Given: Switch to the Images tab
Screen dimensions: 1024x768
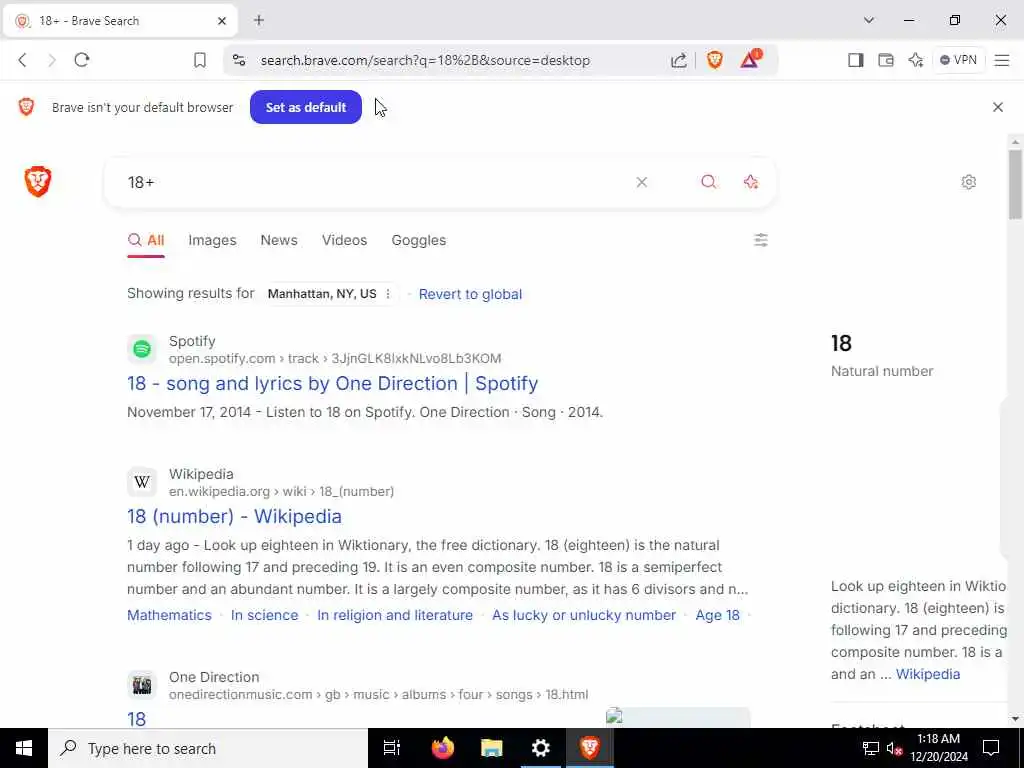Looking at the screenshot, I should click(x=212, y=240).
